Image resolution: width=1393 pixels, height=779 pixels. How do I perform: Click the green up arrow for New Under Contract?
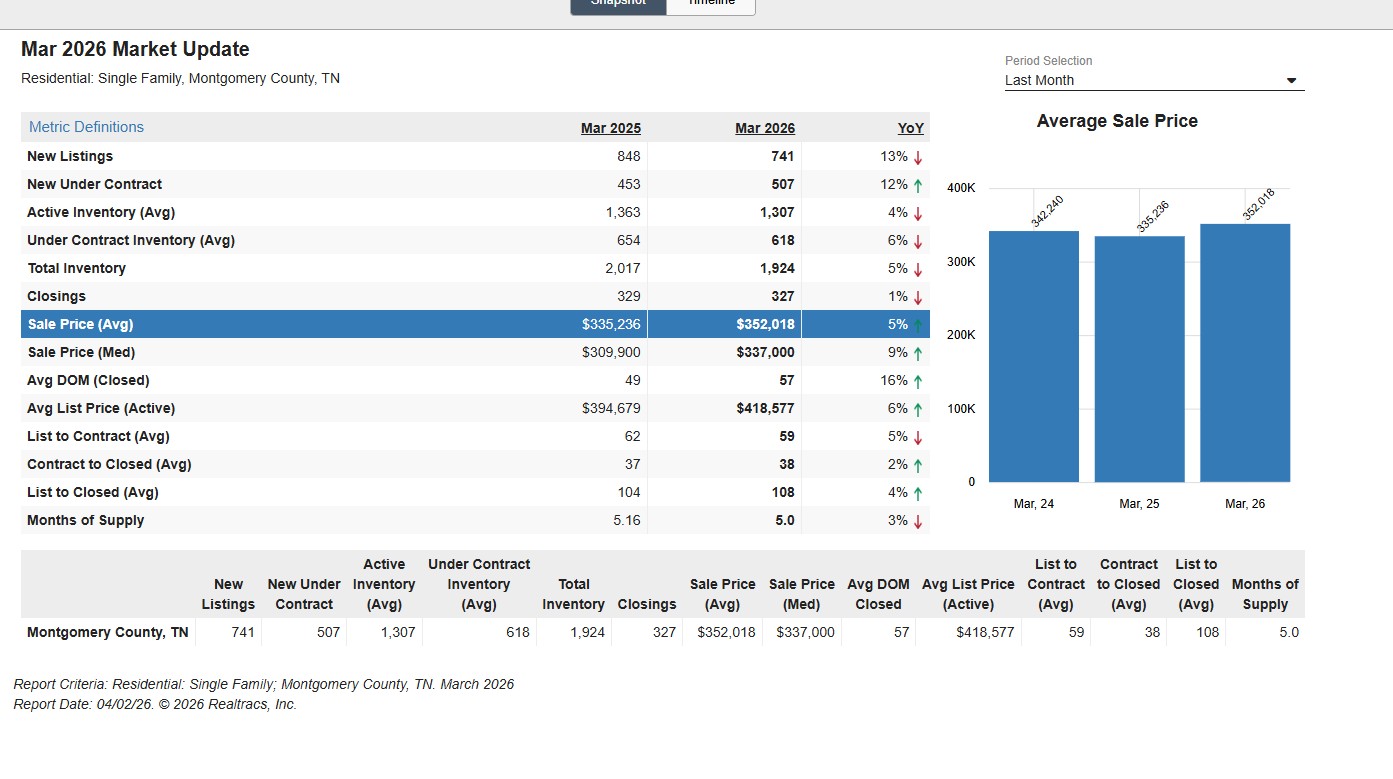pyautogui.click(x=918, y=185)
